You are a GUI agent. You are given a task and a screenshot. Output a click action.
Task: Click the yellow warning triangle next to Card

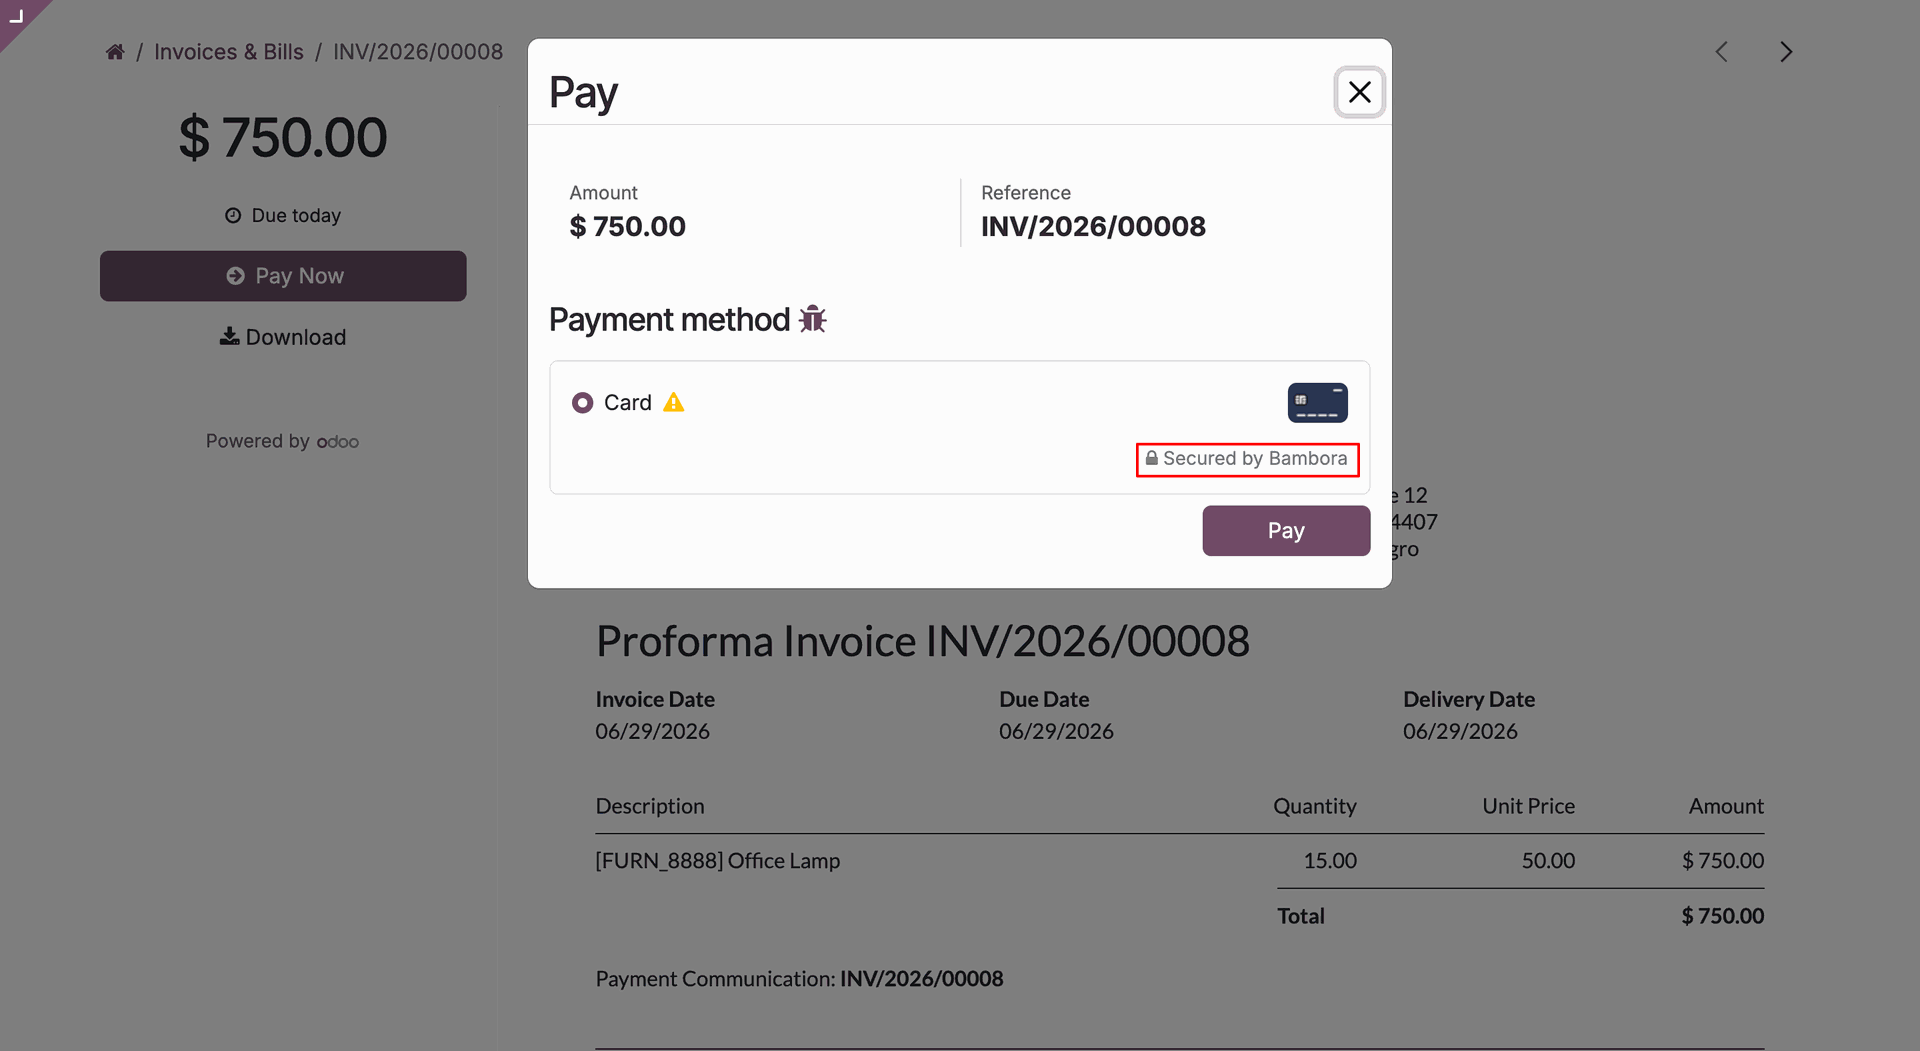click(x=674, y=402)
